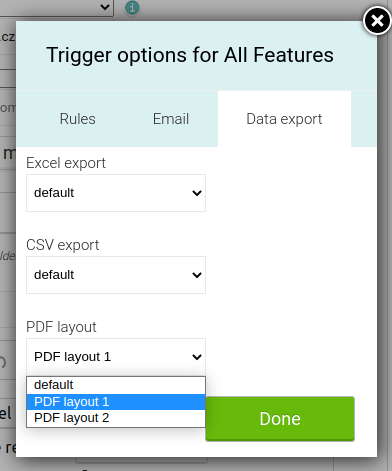Click the Trigger options for All Features heading
392x471 pixels.
click(x=190, y=55)
